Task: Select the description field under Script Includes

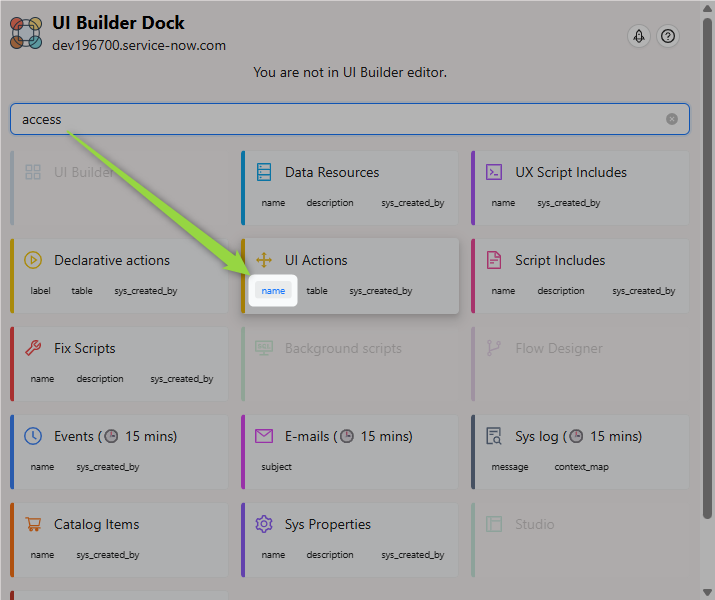Action: pos(561,291)
